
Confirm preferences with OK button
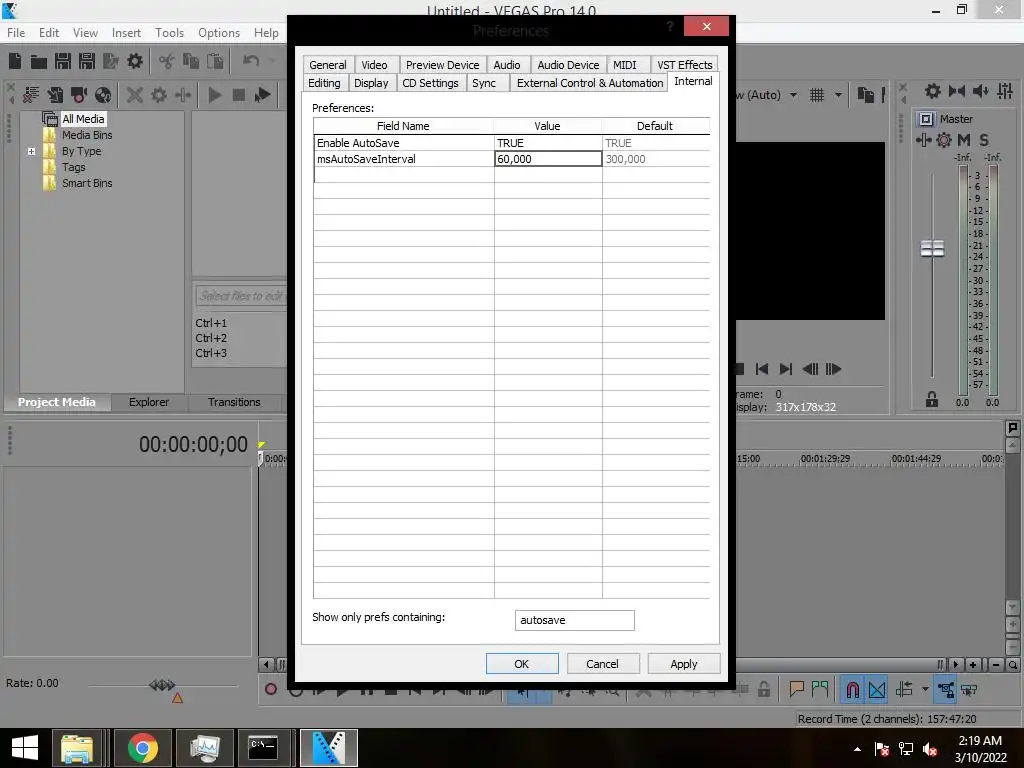point(522,664)
